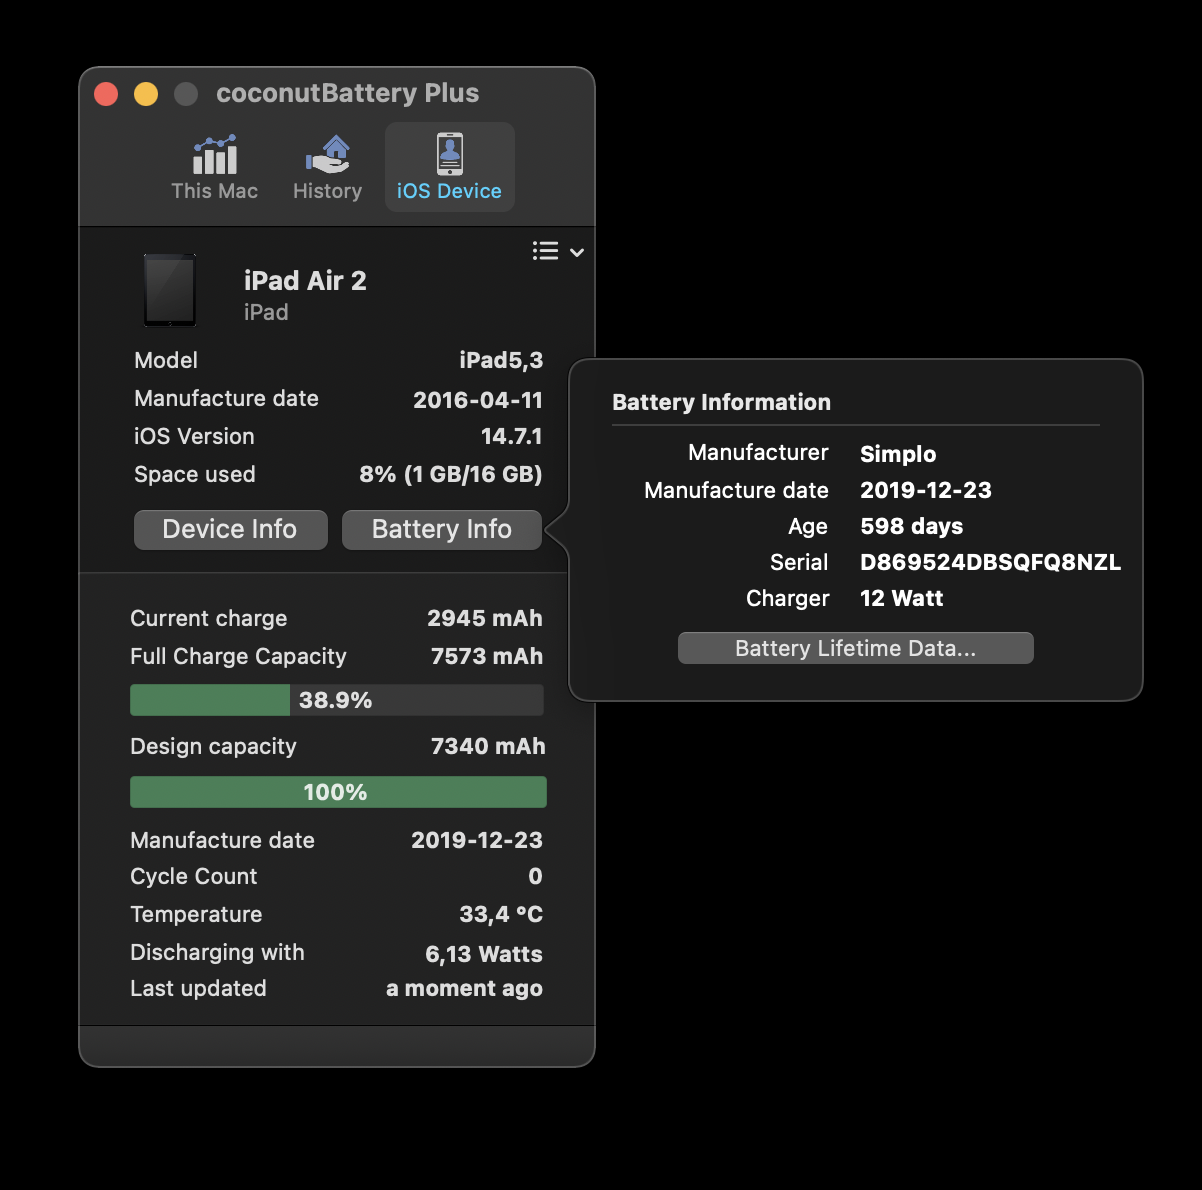Click the Battery Info button

tap(442, 529)
